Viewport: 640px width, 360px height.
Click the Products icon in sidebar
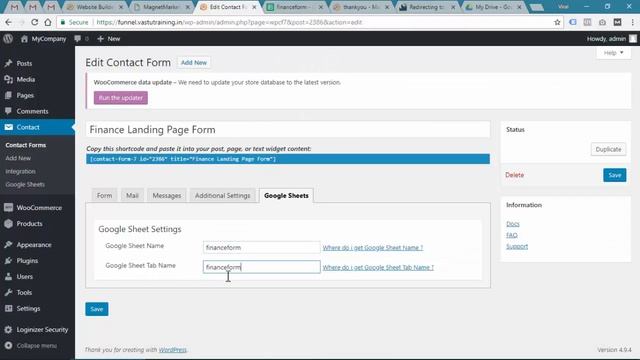point(8,223)
